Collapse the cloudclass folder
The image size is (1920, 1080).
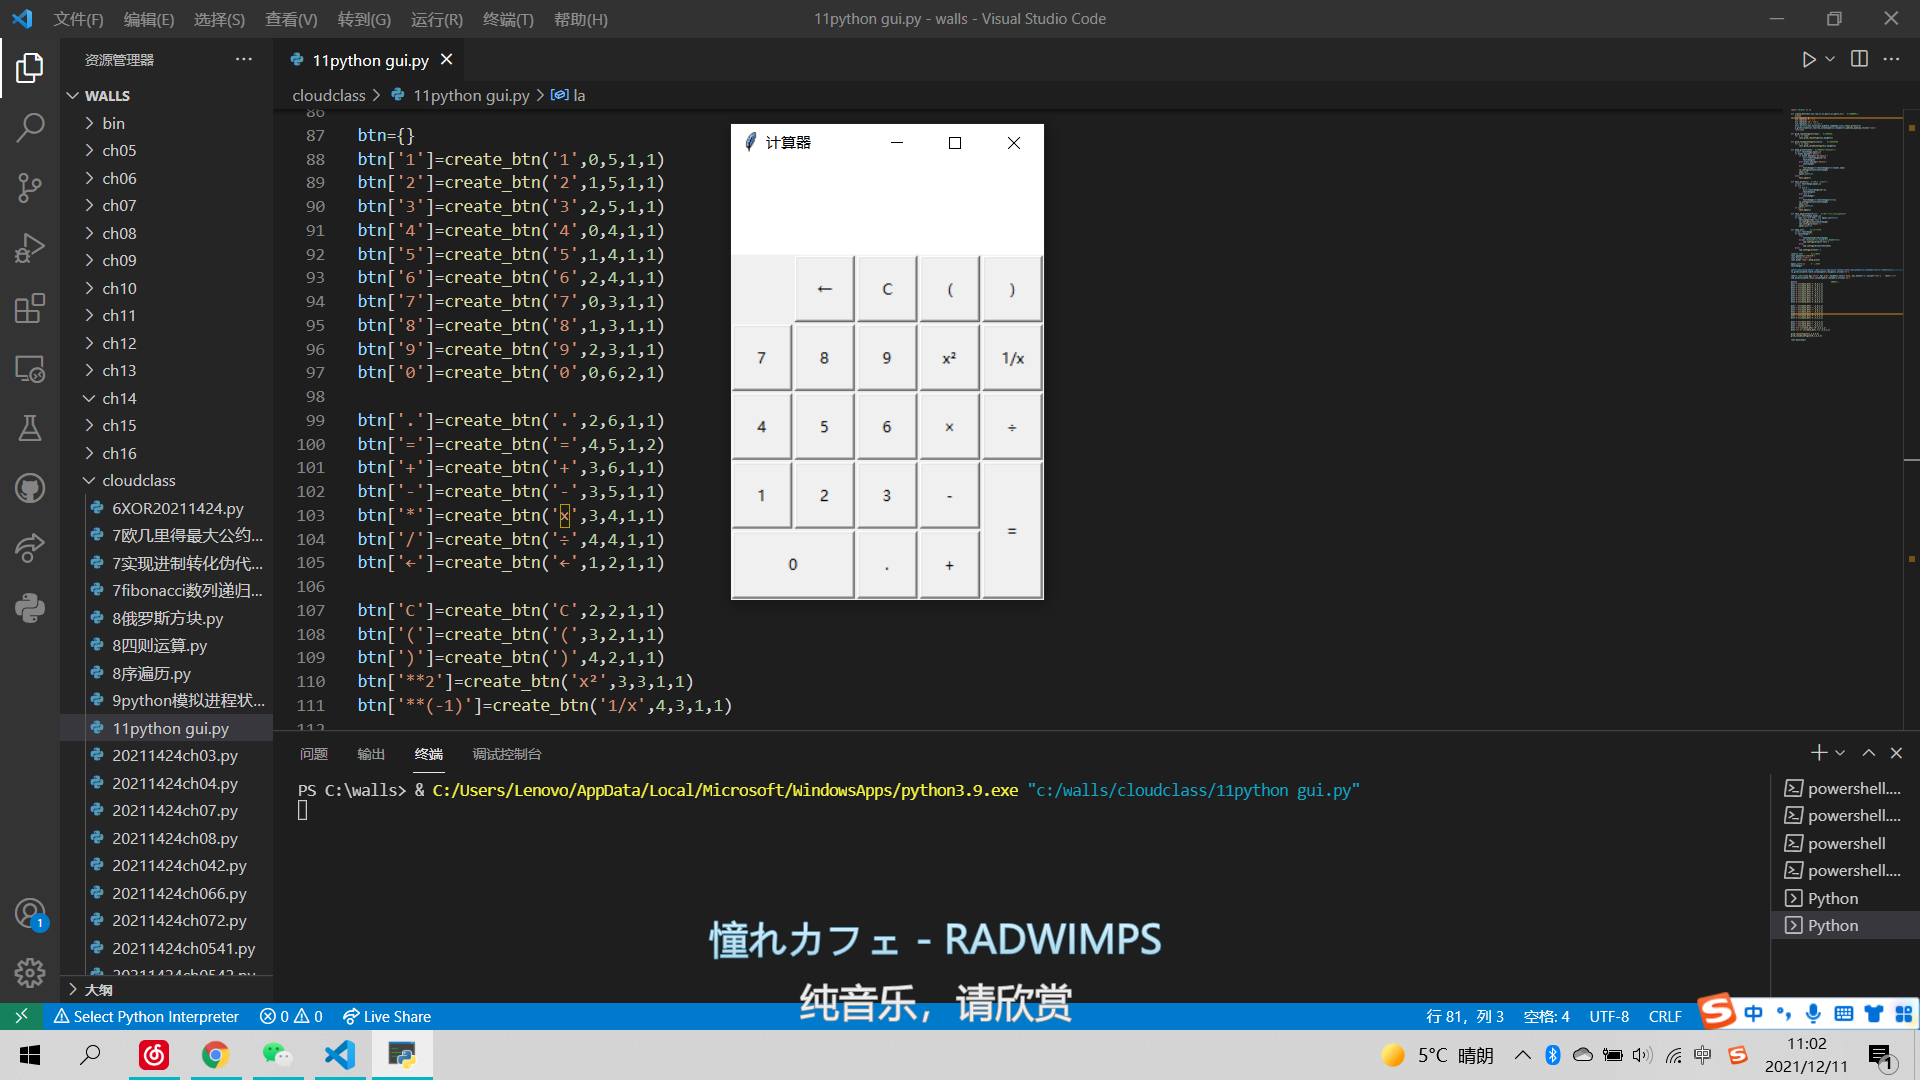click(x=138, y=481)
